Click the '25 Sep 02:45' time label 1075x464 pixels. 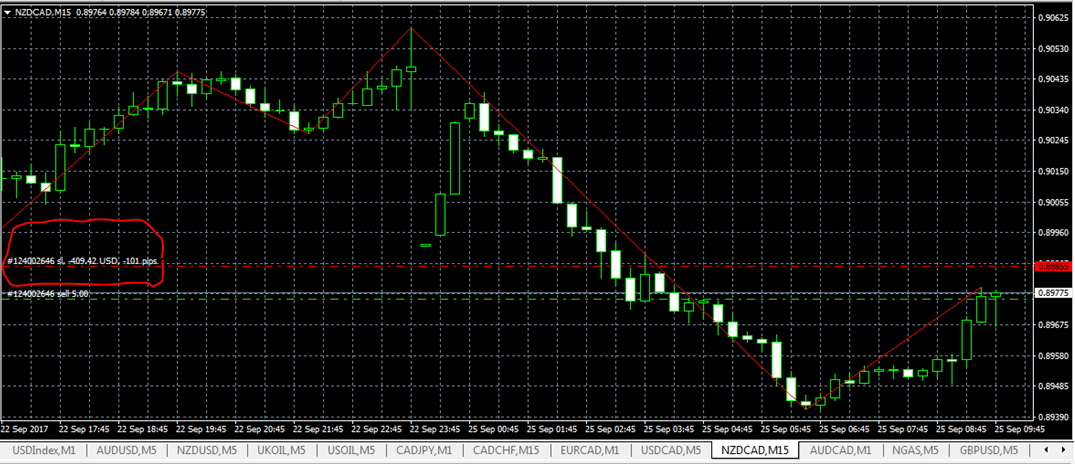tap(611, 428)
